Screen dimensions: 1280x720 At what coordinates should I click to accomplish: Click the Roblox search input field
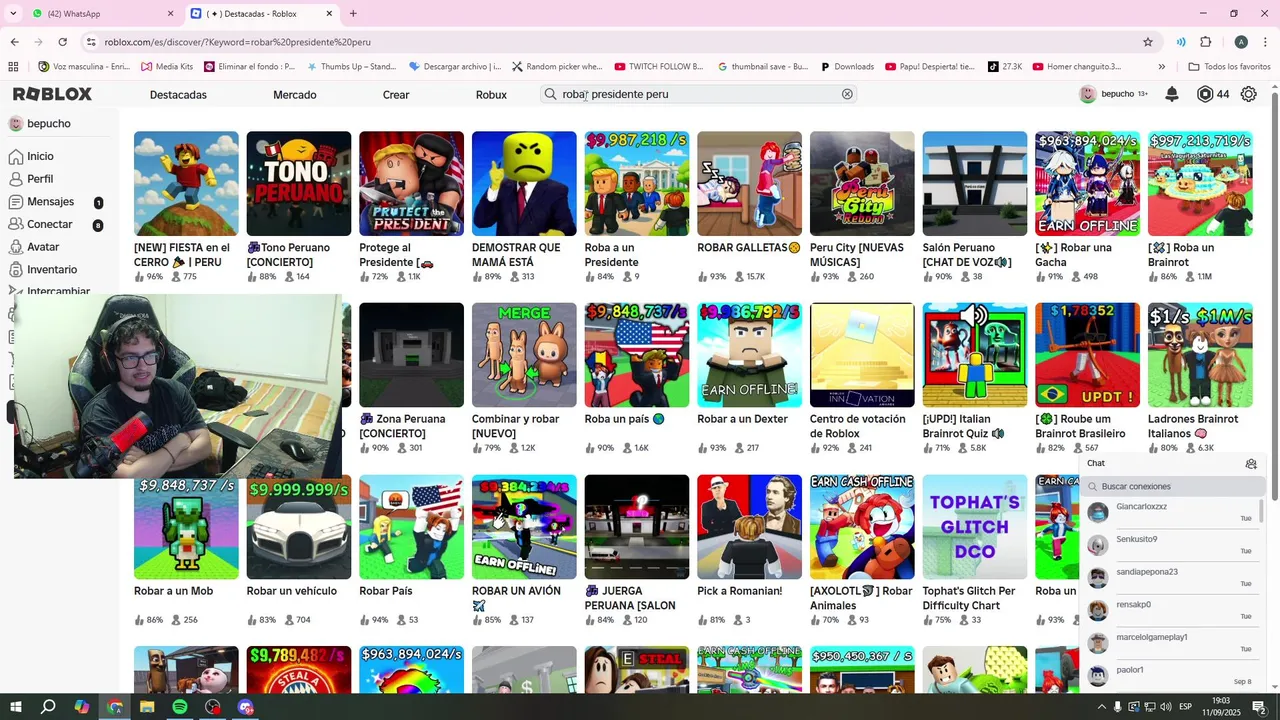point(698,94)
